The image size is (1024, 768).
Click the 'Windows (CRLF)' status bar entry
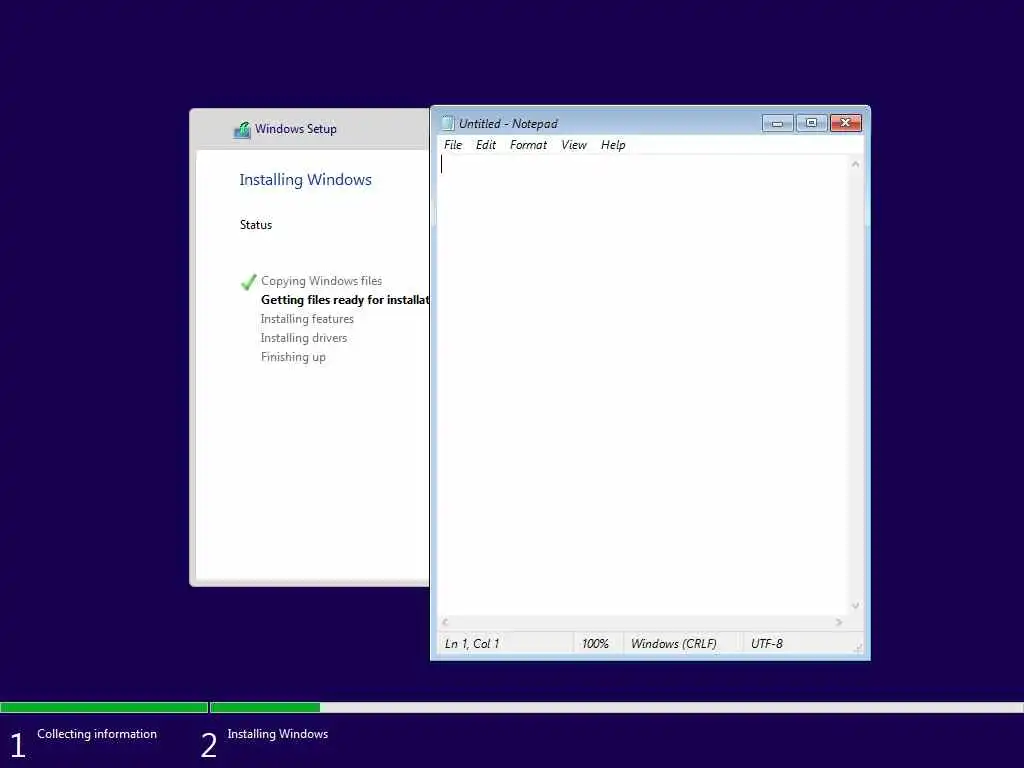coord(673,644)
